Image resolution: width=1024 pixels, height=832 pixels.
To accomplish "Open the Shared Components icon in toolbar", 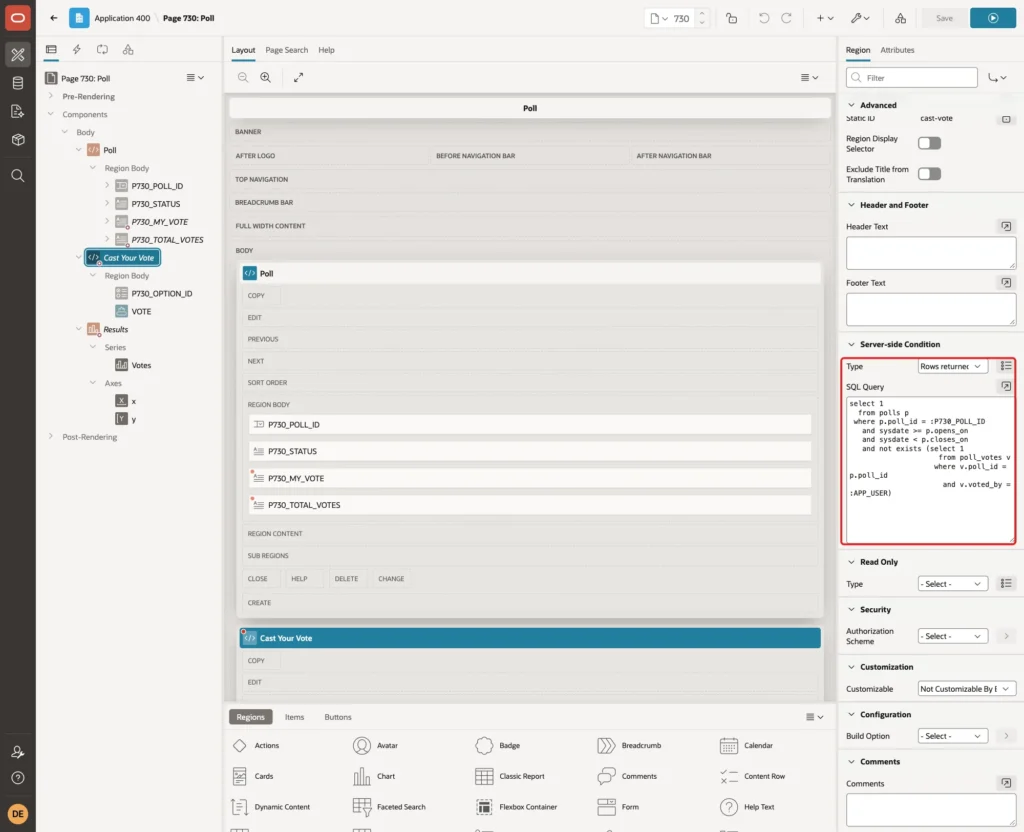I will pyautogui.click(x=900, y=18).
